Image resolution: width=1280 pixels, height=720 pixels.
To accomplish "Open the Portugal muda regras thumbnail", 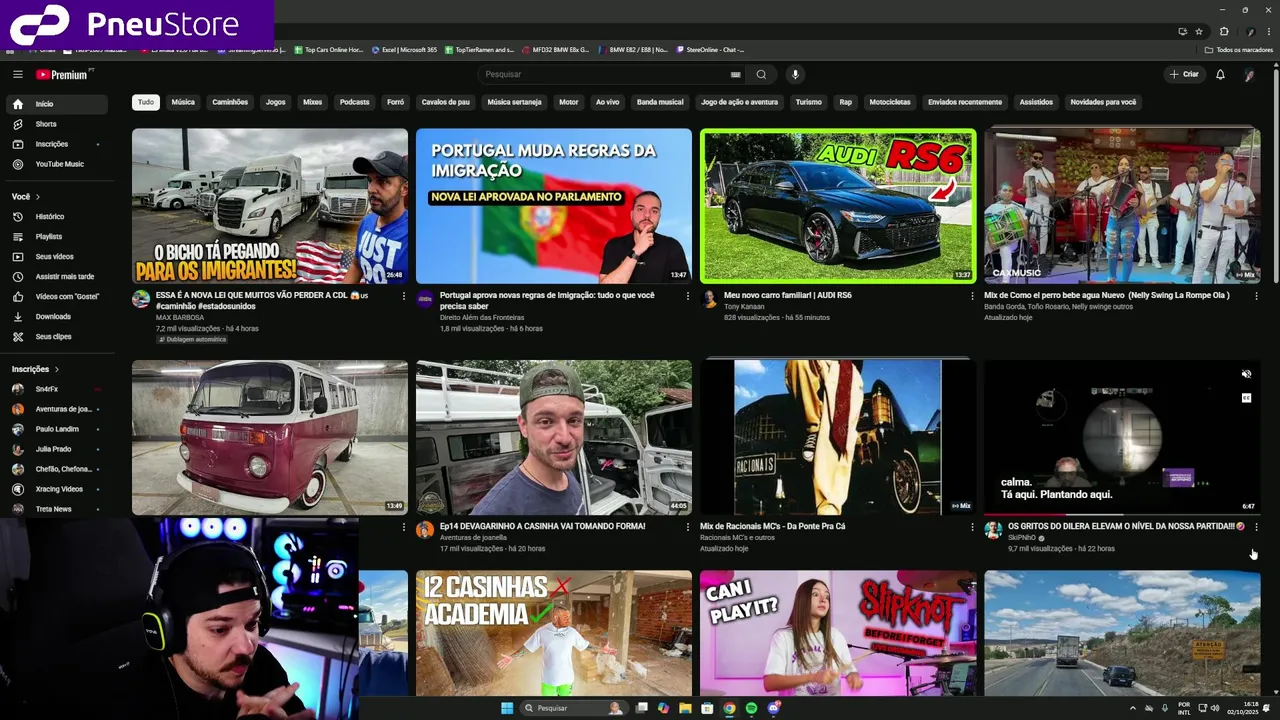I will (x=554, y=206).
